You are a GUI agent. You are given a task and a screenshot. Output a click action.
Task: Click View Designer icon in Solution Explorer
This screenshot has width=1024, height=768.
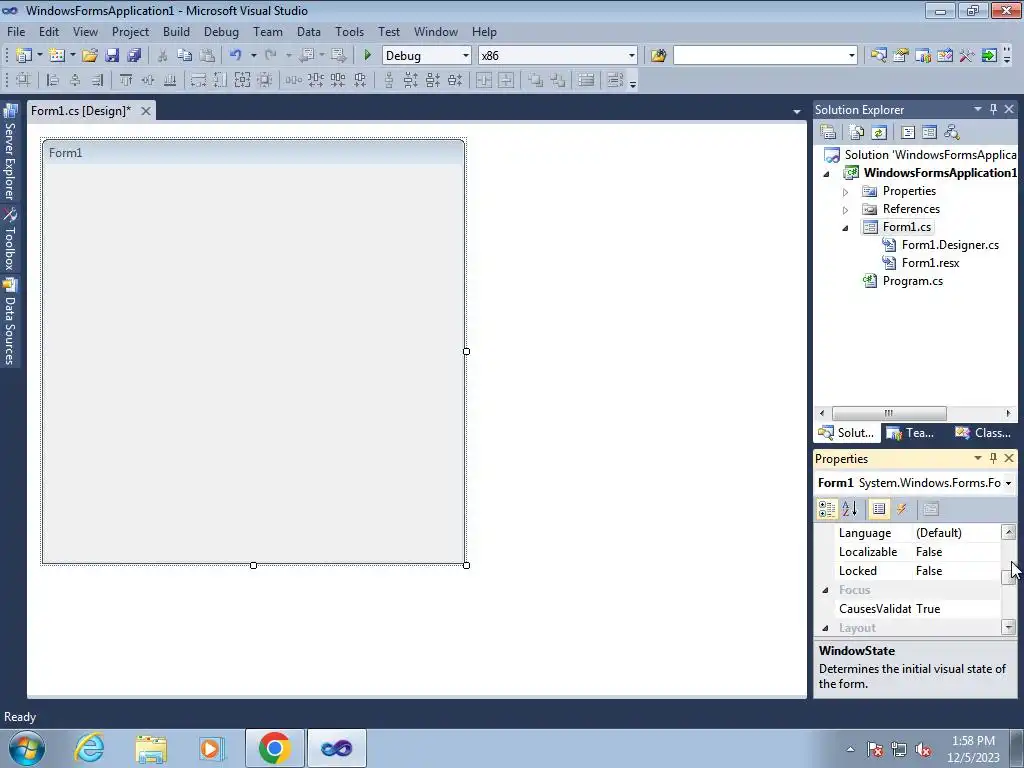pos(929,132)
